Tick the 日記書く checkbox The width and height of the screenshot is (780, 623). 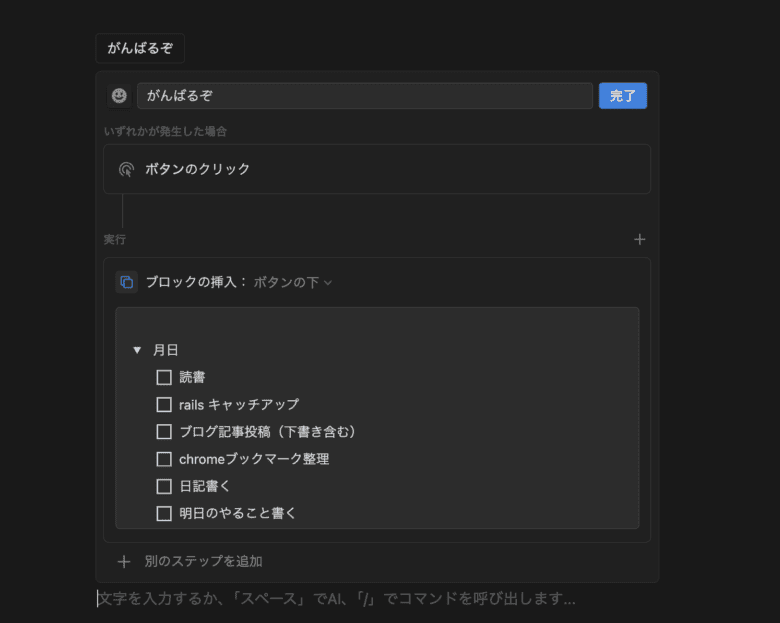(164, 486)
